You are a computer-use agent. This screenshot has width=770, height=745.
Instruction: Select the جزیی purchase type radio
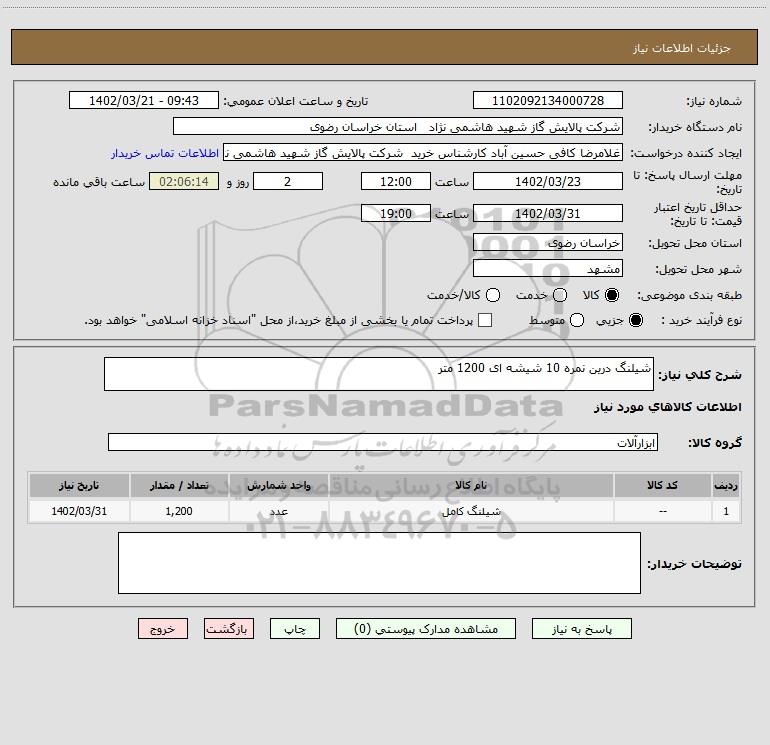point(635,320)
